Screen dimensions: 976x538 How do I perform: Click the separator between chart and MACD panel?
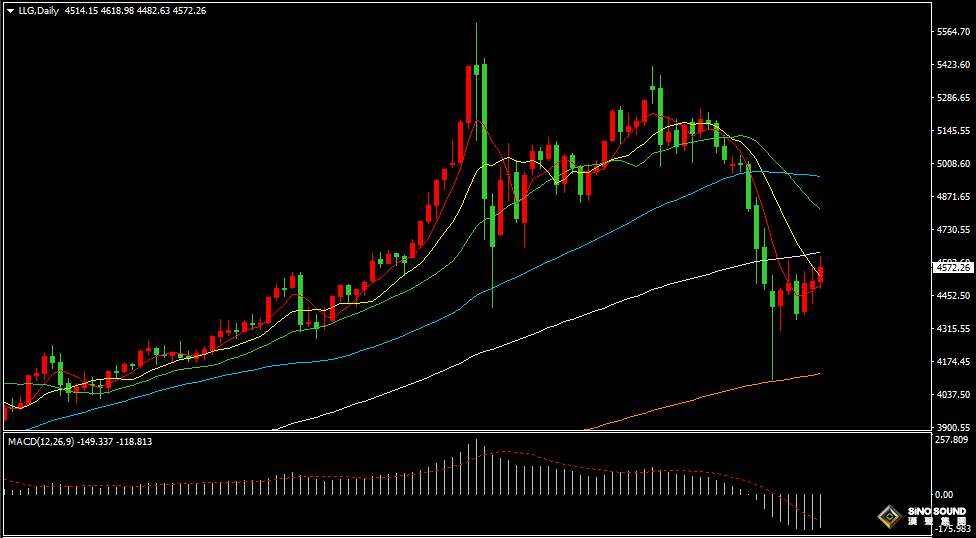pos(460,432)
